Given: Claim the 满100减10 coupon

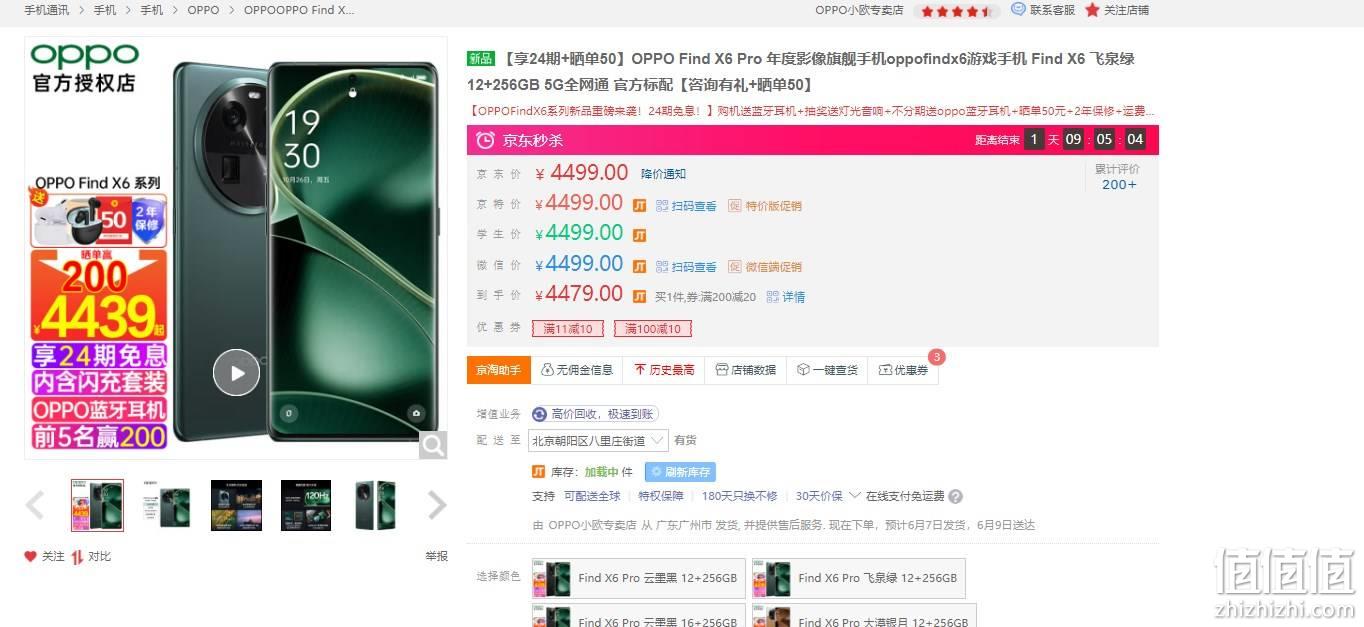Looking at the screenshot, I should pos(653,329).
